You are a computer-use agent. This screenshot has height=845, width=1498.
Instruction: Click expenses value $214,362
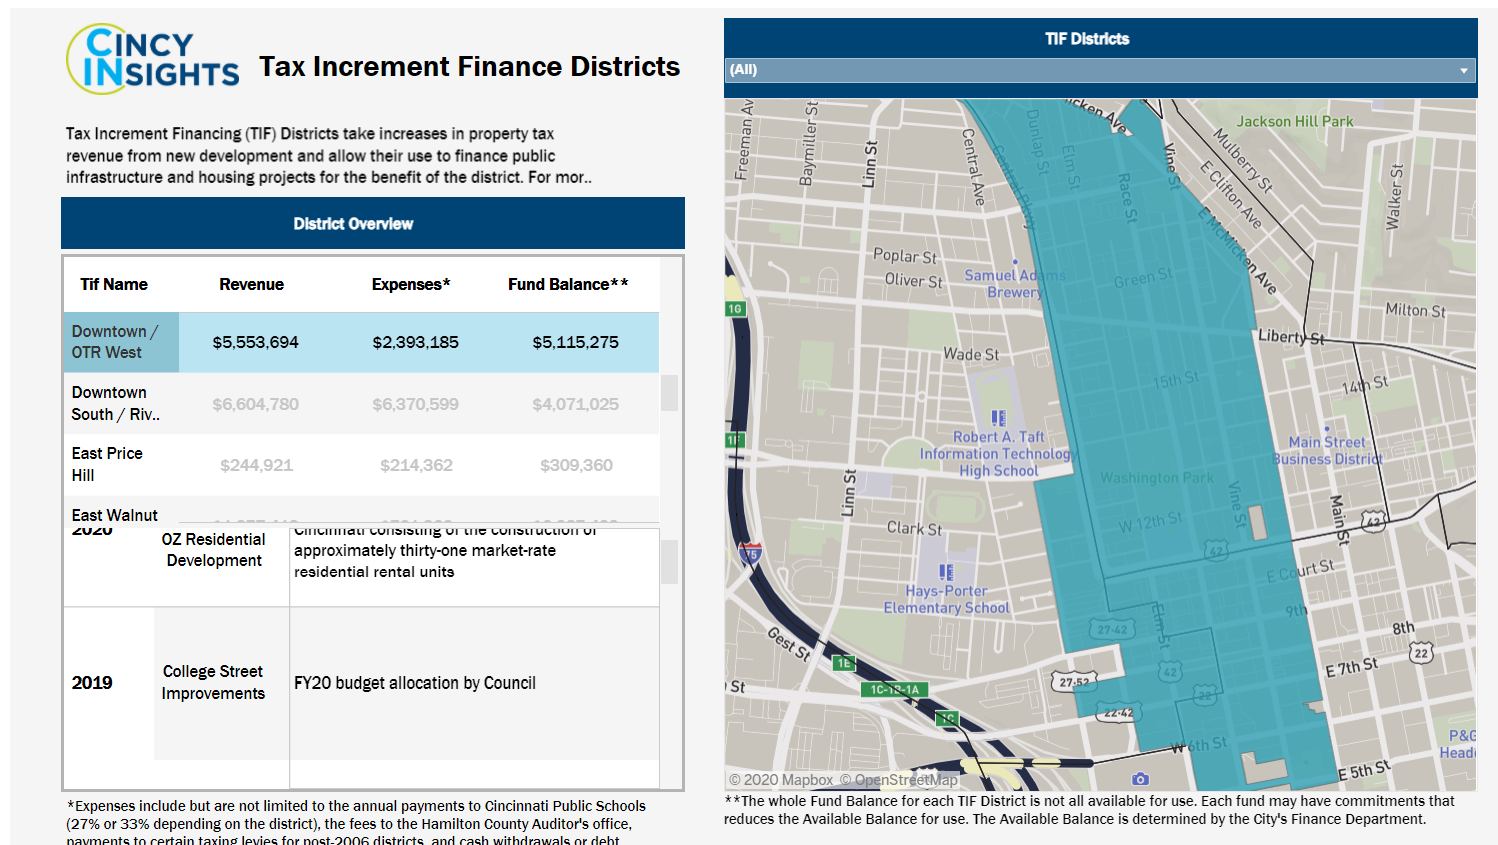(x=417, y=466)
